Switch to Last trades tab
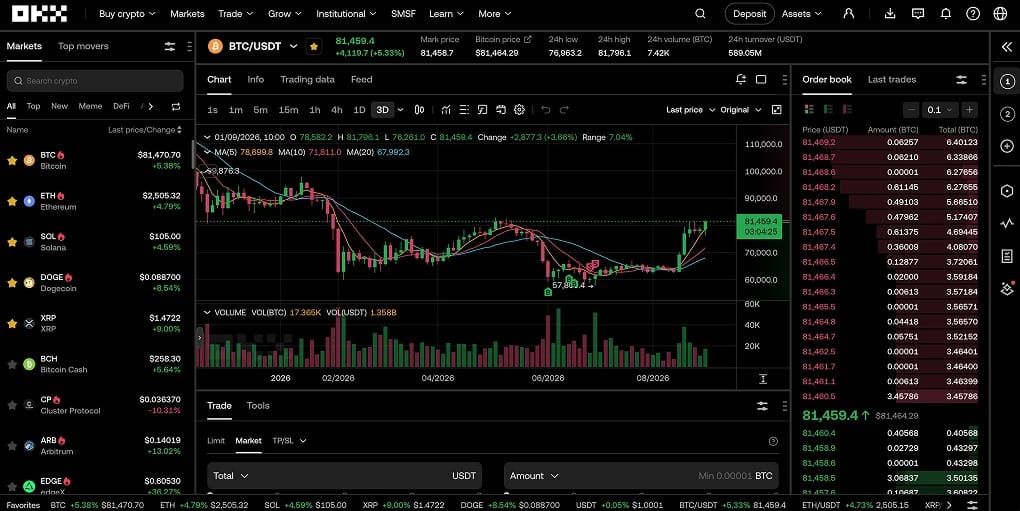The image size is (1020, 511). point(892,79)
